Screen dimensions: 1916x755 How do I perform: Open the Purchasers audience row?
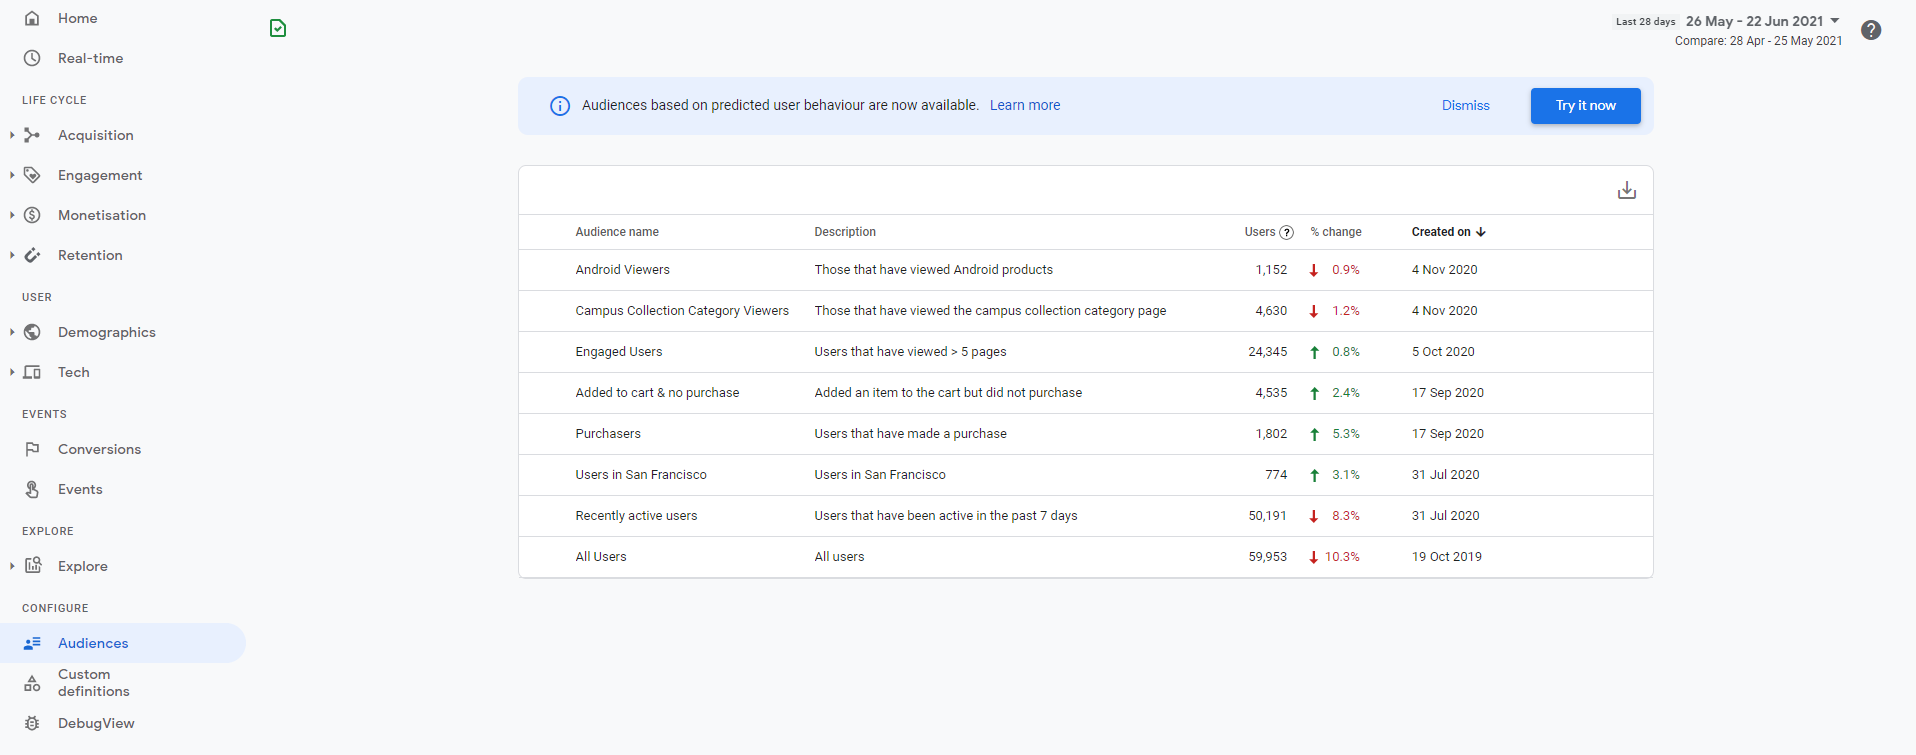tap(608, 434)
